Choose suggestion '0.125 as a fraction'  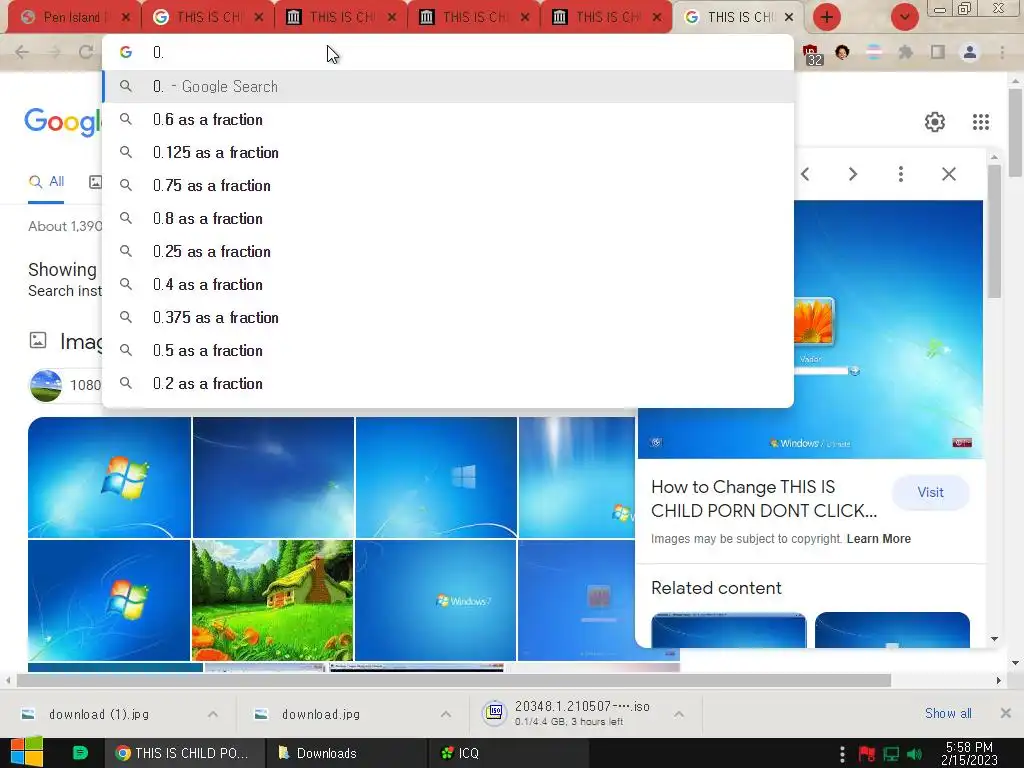coord(448,152)
